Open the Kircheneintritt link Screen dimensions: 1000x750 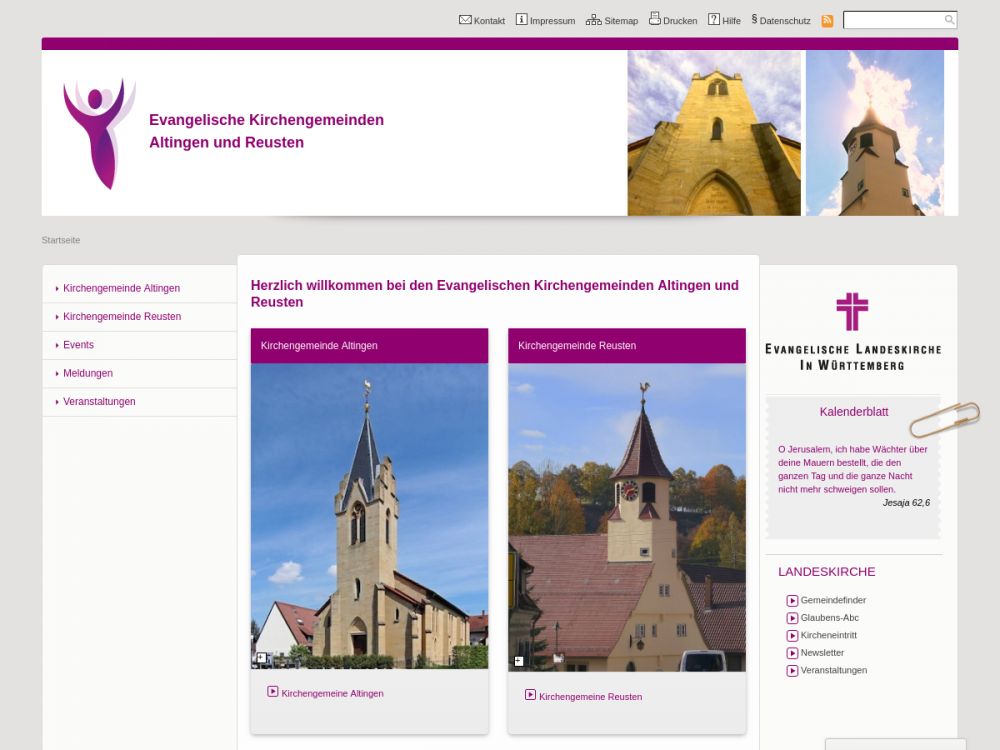click(x=828, y=635)
